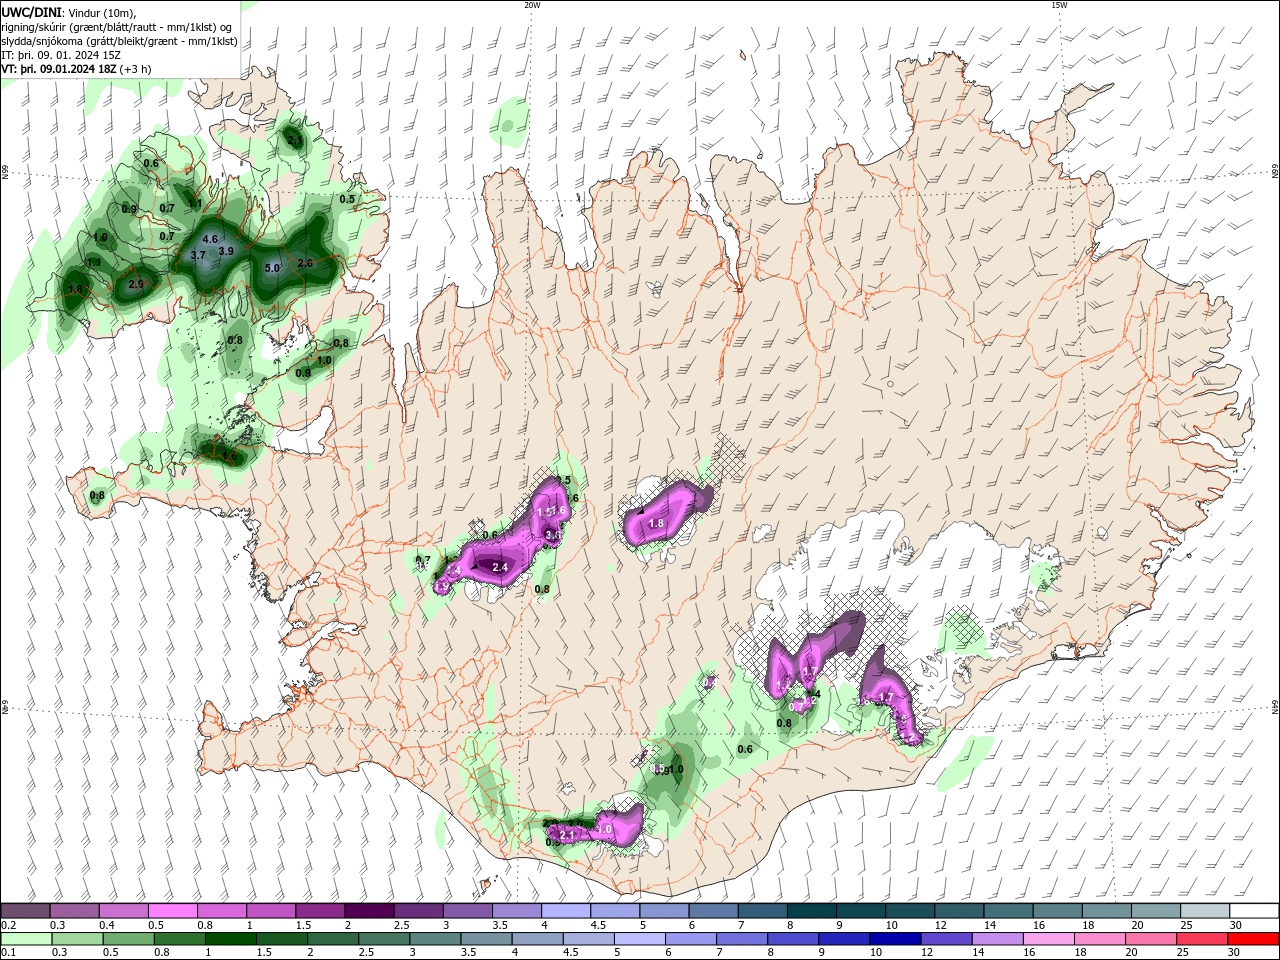Click the 2.1 snow value on the south coast
This screenshot has height=960, width=1280.
[567, 834]
